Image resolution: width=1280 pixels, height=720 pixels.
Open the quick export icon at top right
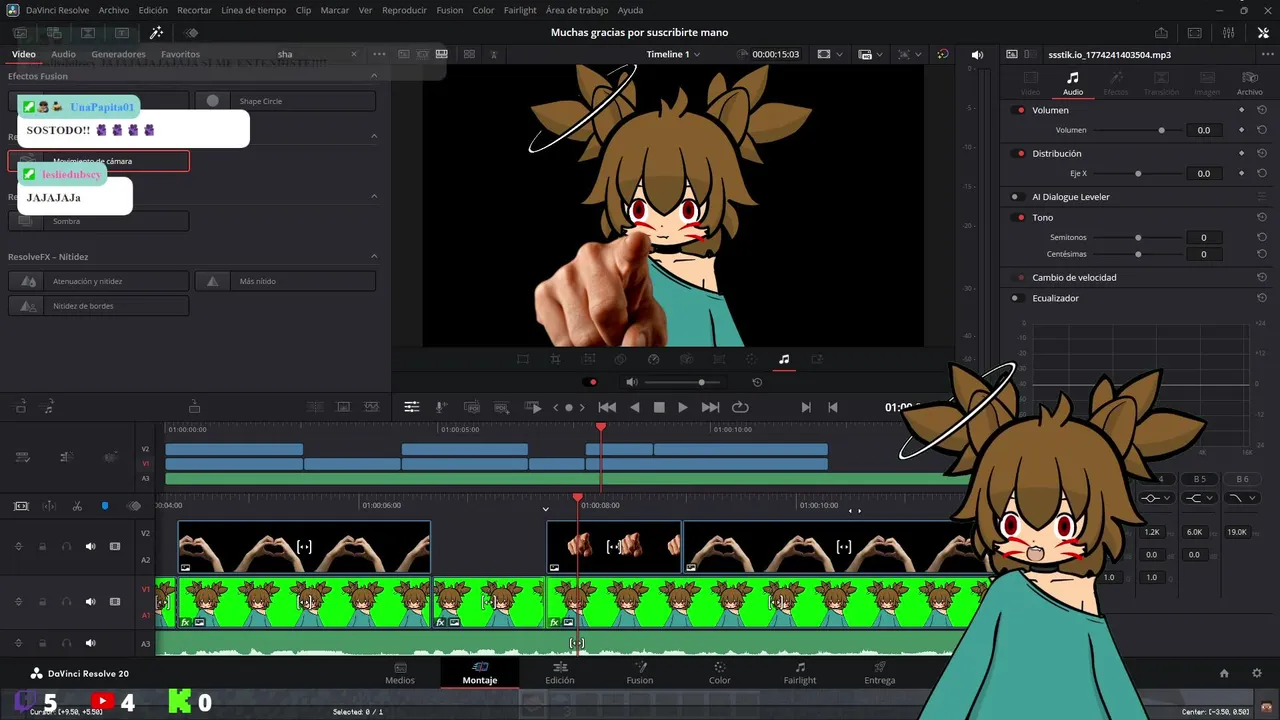pyautogui.click(x=1161, y=33)
